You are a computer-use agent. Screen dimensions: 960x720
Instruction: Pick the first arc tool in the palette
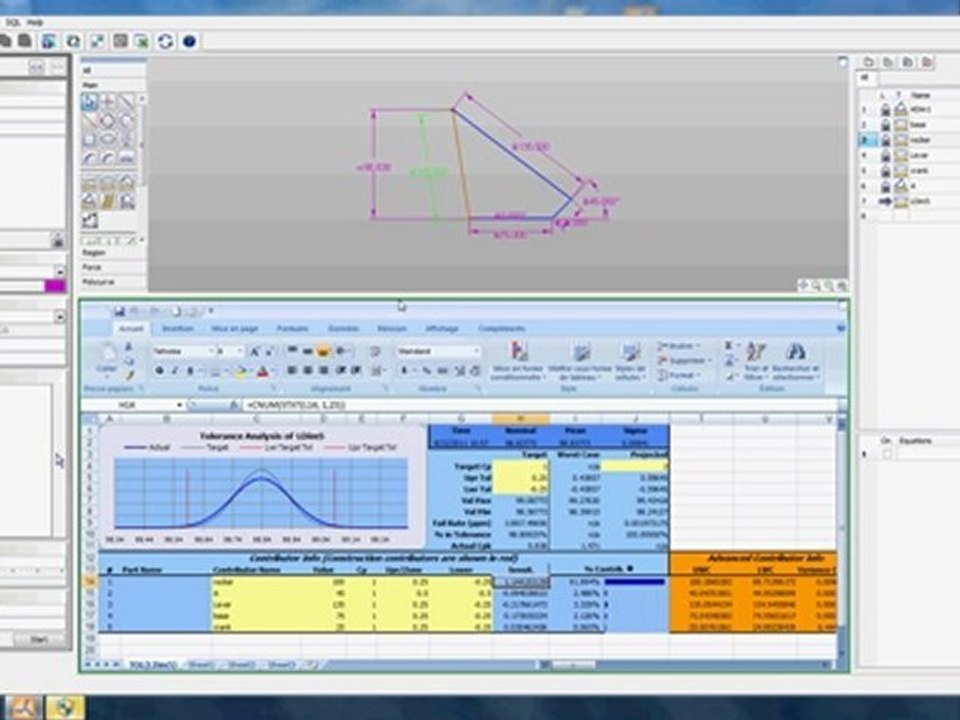click(x=89, y=158)
